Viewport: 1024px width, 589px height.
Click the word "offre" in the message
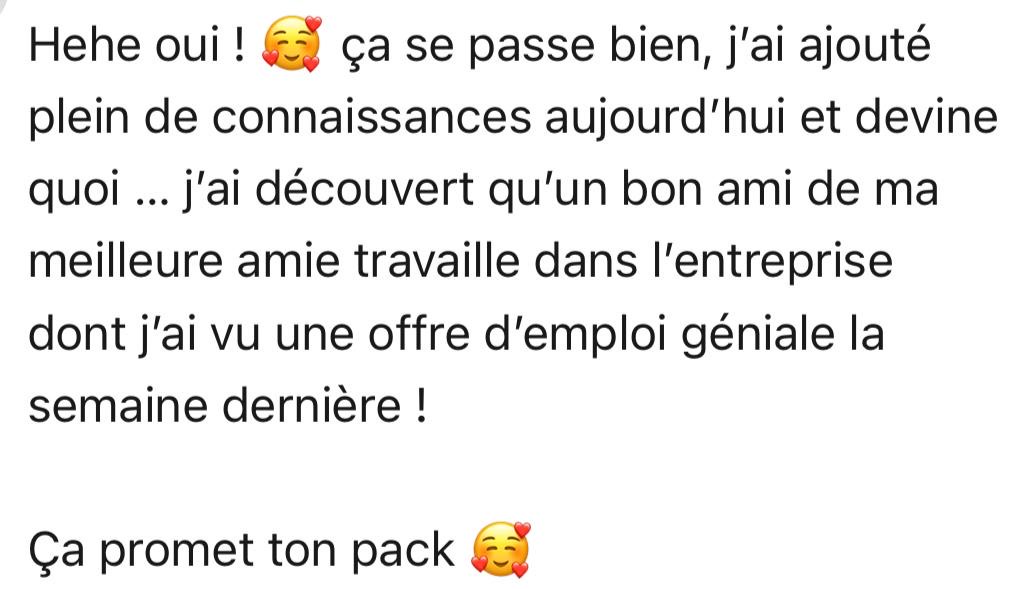[x=419, y=333]
